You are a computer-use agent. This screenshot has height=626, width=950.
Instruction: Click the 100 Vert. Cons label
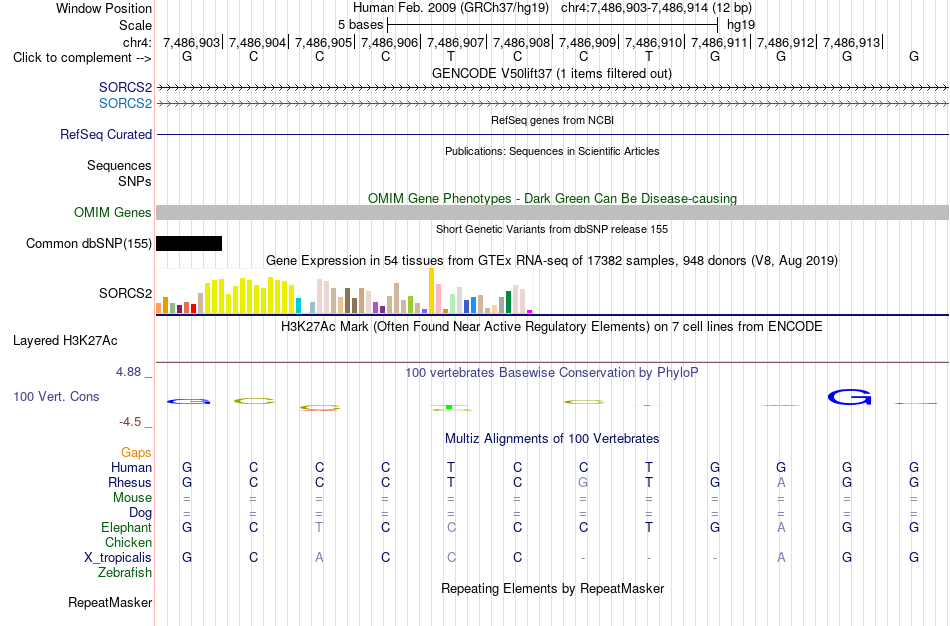(x=56, y=396)
